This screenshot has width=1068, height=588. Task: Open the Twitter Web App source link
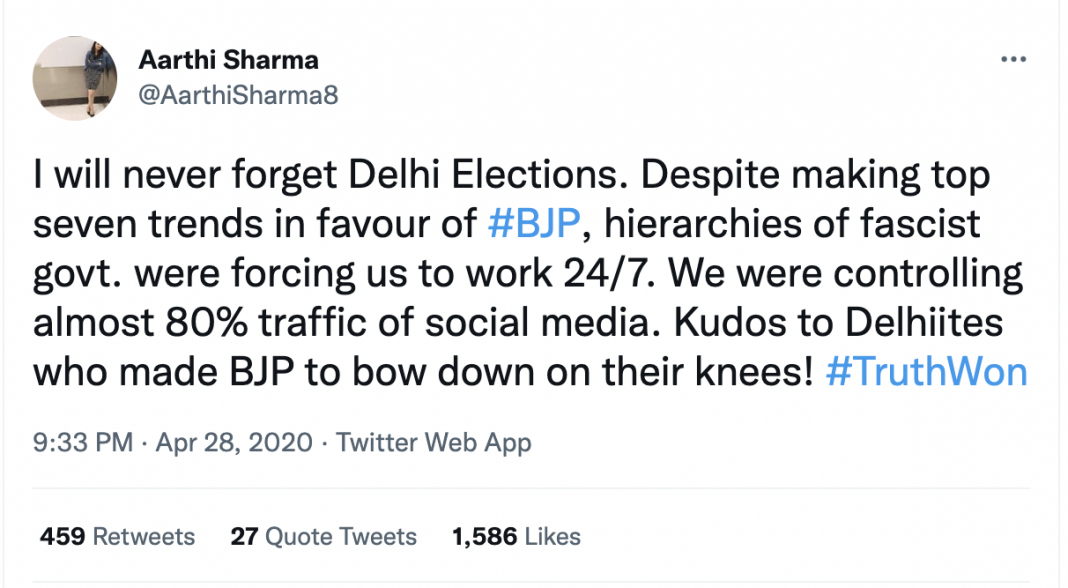pyautogui.click(x=433, y=443)
